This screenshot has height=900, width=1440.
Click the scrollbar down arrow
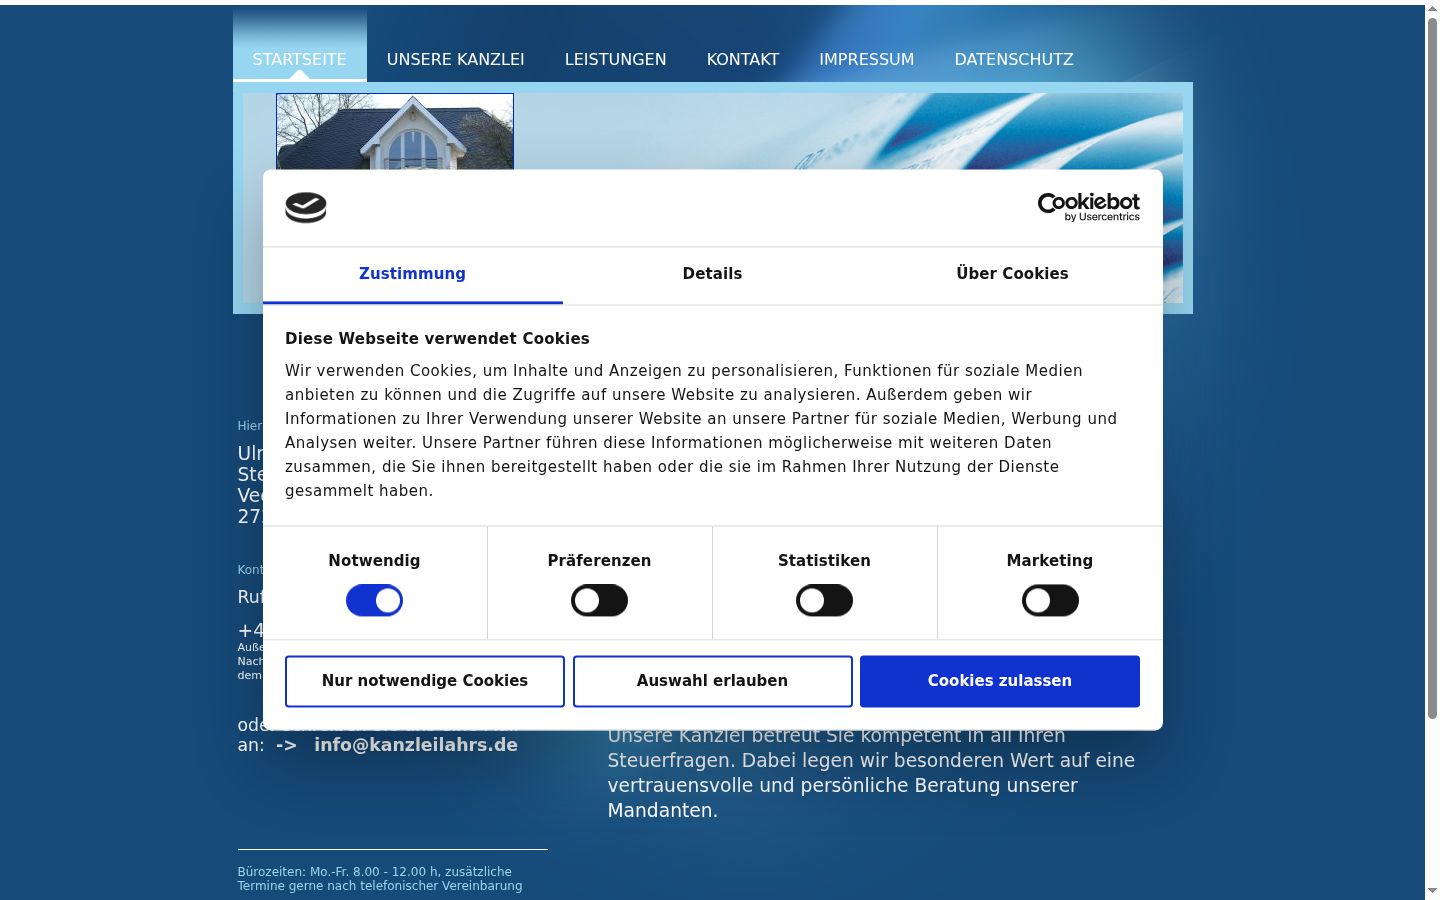point(1432,891)
